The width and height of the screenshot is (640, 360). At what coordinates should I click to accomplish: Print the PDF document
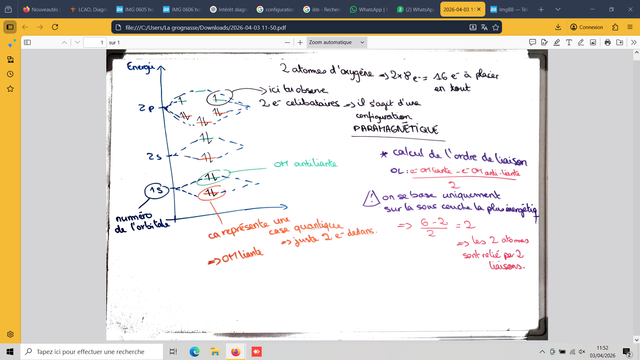click(607, 42)
